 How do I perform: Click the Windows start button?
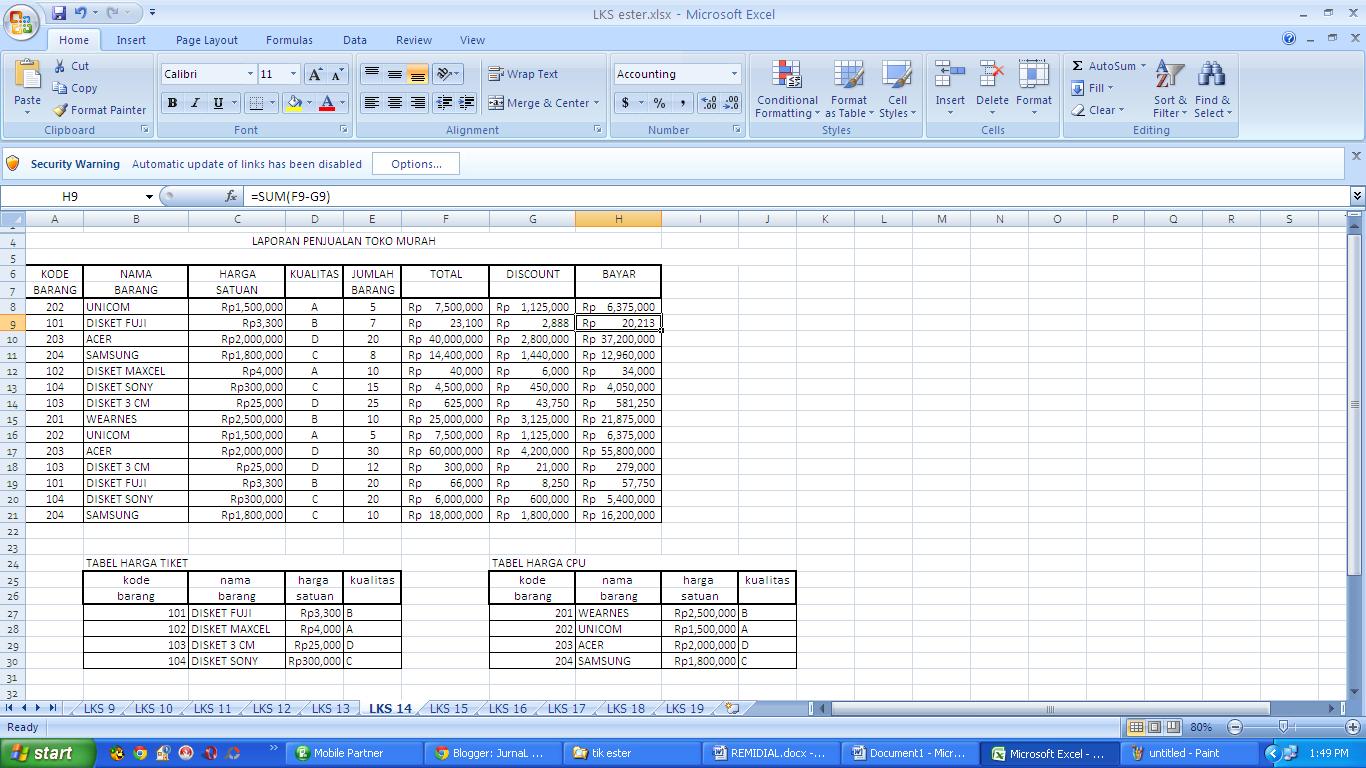[x=47, y=753]
